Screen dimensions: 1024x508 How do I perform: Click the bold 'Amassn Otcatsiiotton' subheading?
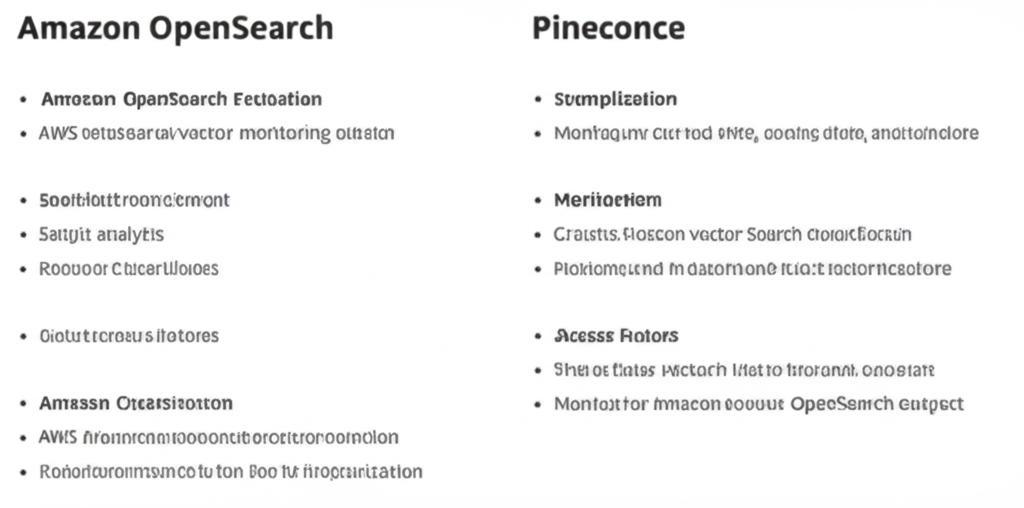click(x=136, y=403)
